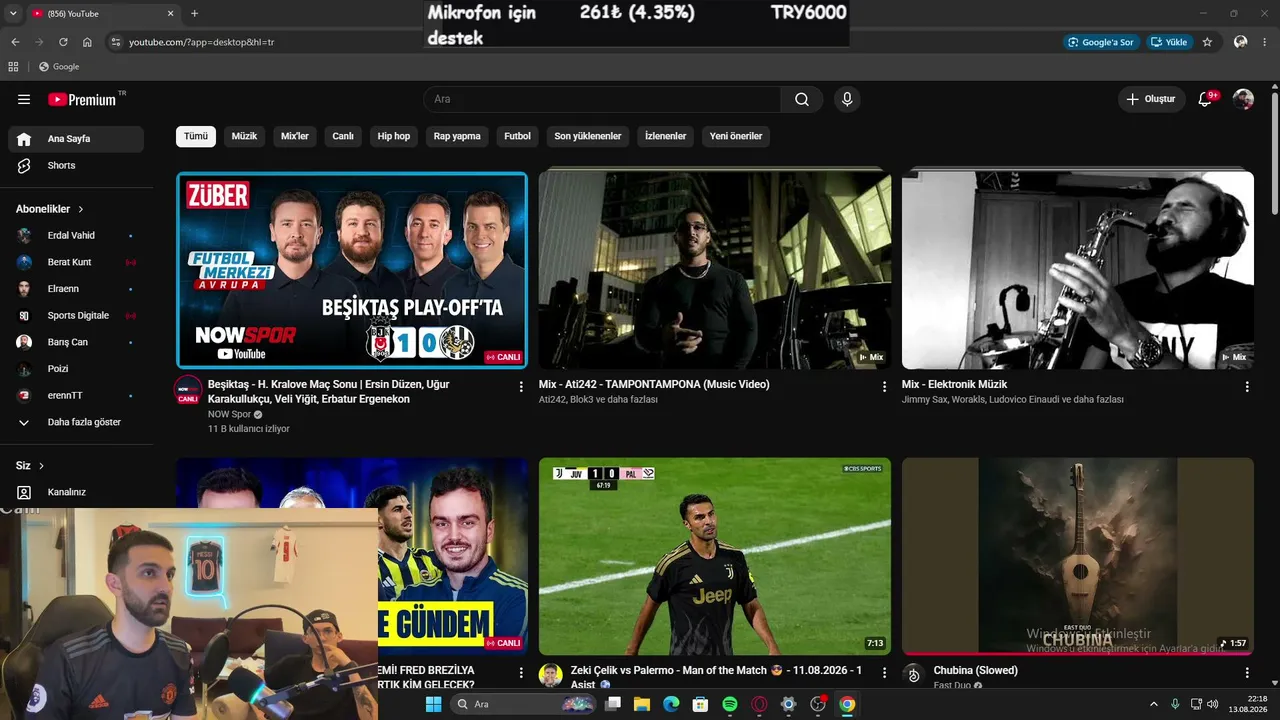Open the Chrome apps grid shortcut
This screenshot has width=1280, height=720.
pos(13,67)
